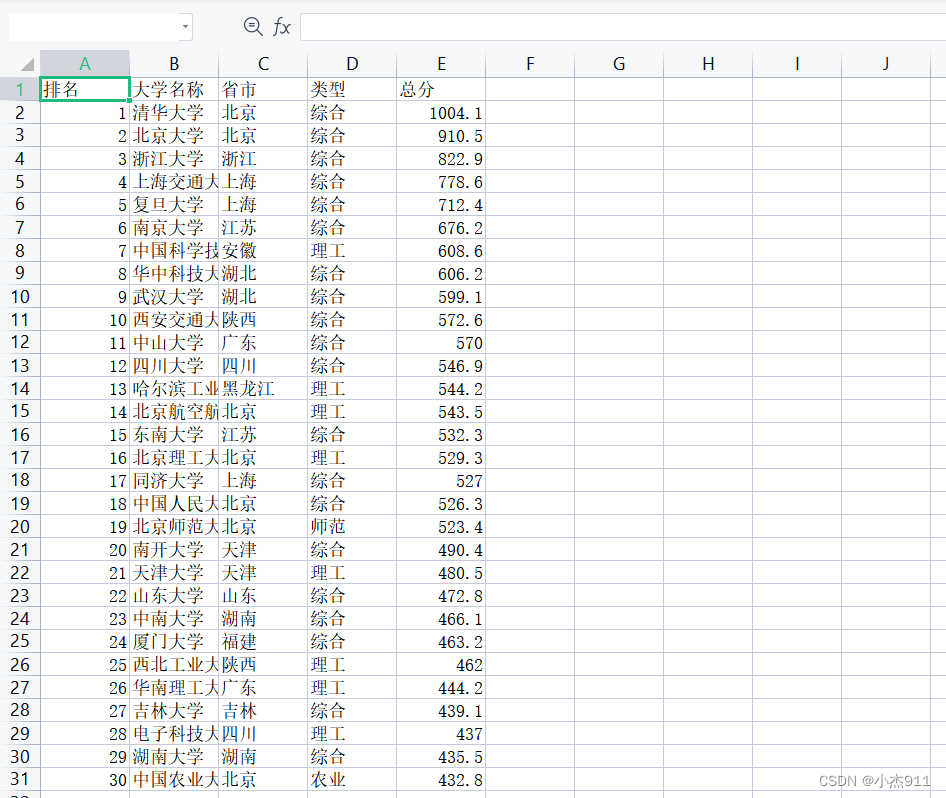This screenshot has width=946, height=798.
Task: Select the cell '厦门大学'
Action: pos(174,641)
